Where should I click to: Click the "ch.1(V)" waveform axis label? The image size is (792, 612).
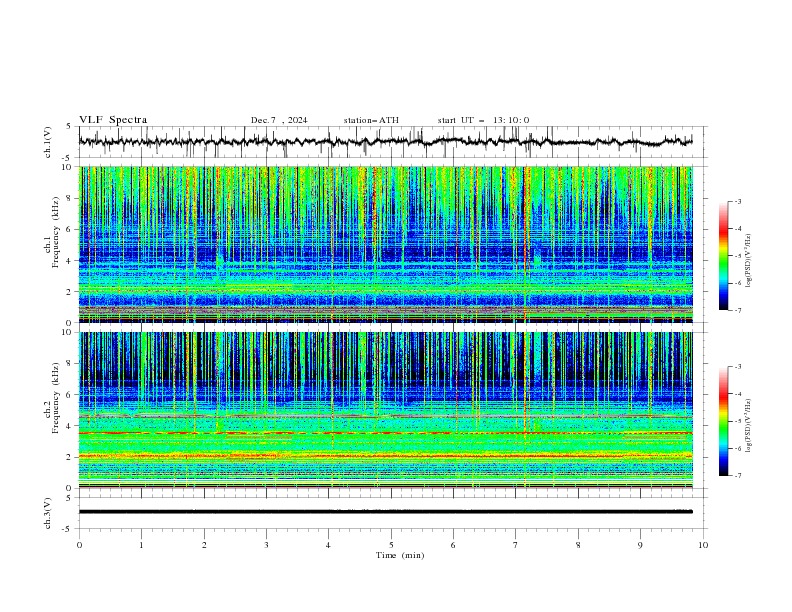[x=48, y=142]
